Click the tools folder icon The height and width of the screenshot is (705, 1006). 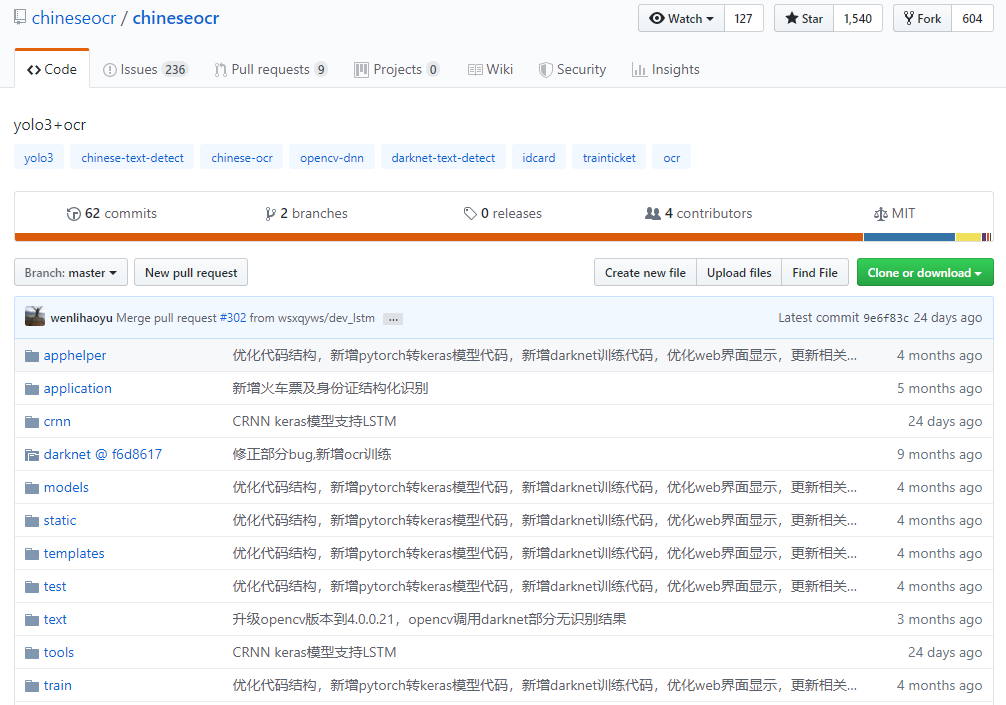31,653
